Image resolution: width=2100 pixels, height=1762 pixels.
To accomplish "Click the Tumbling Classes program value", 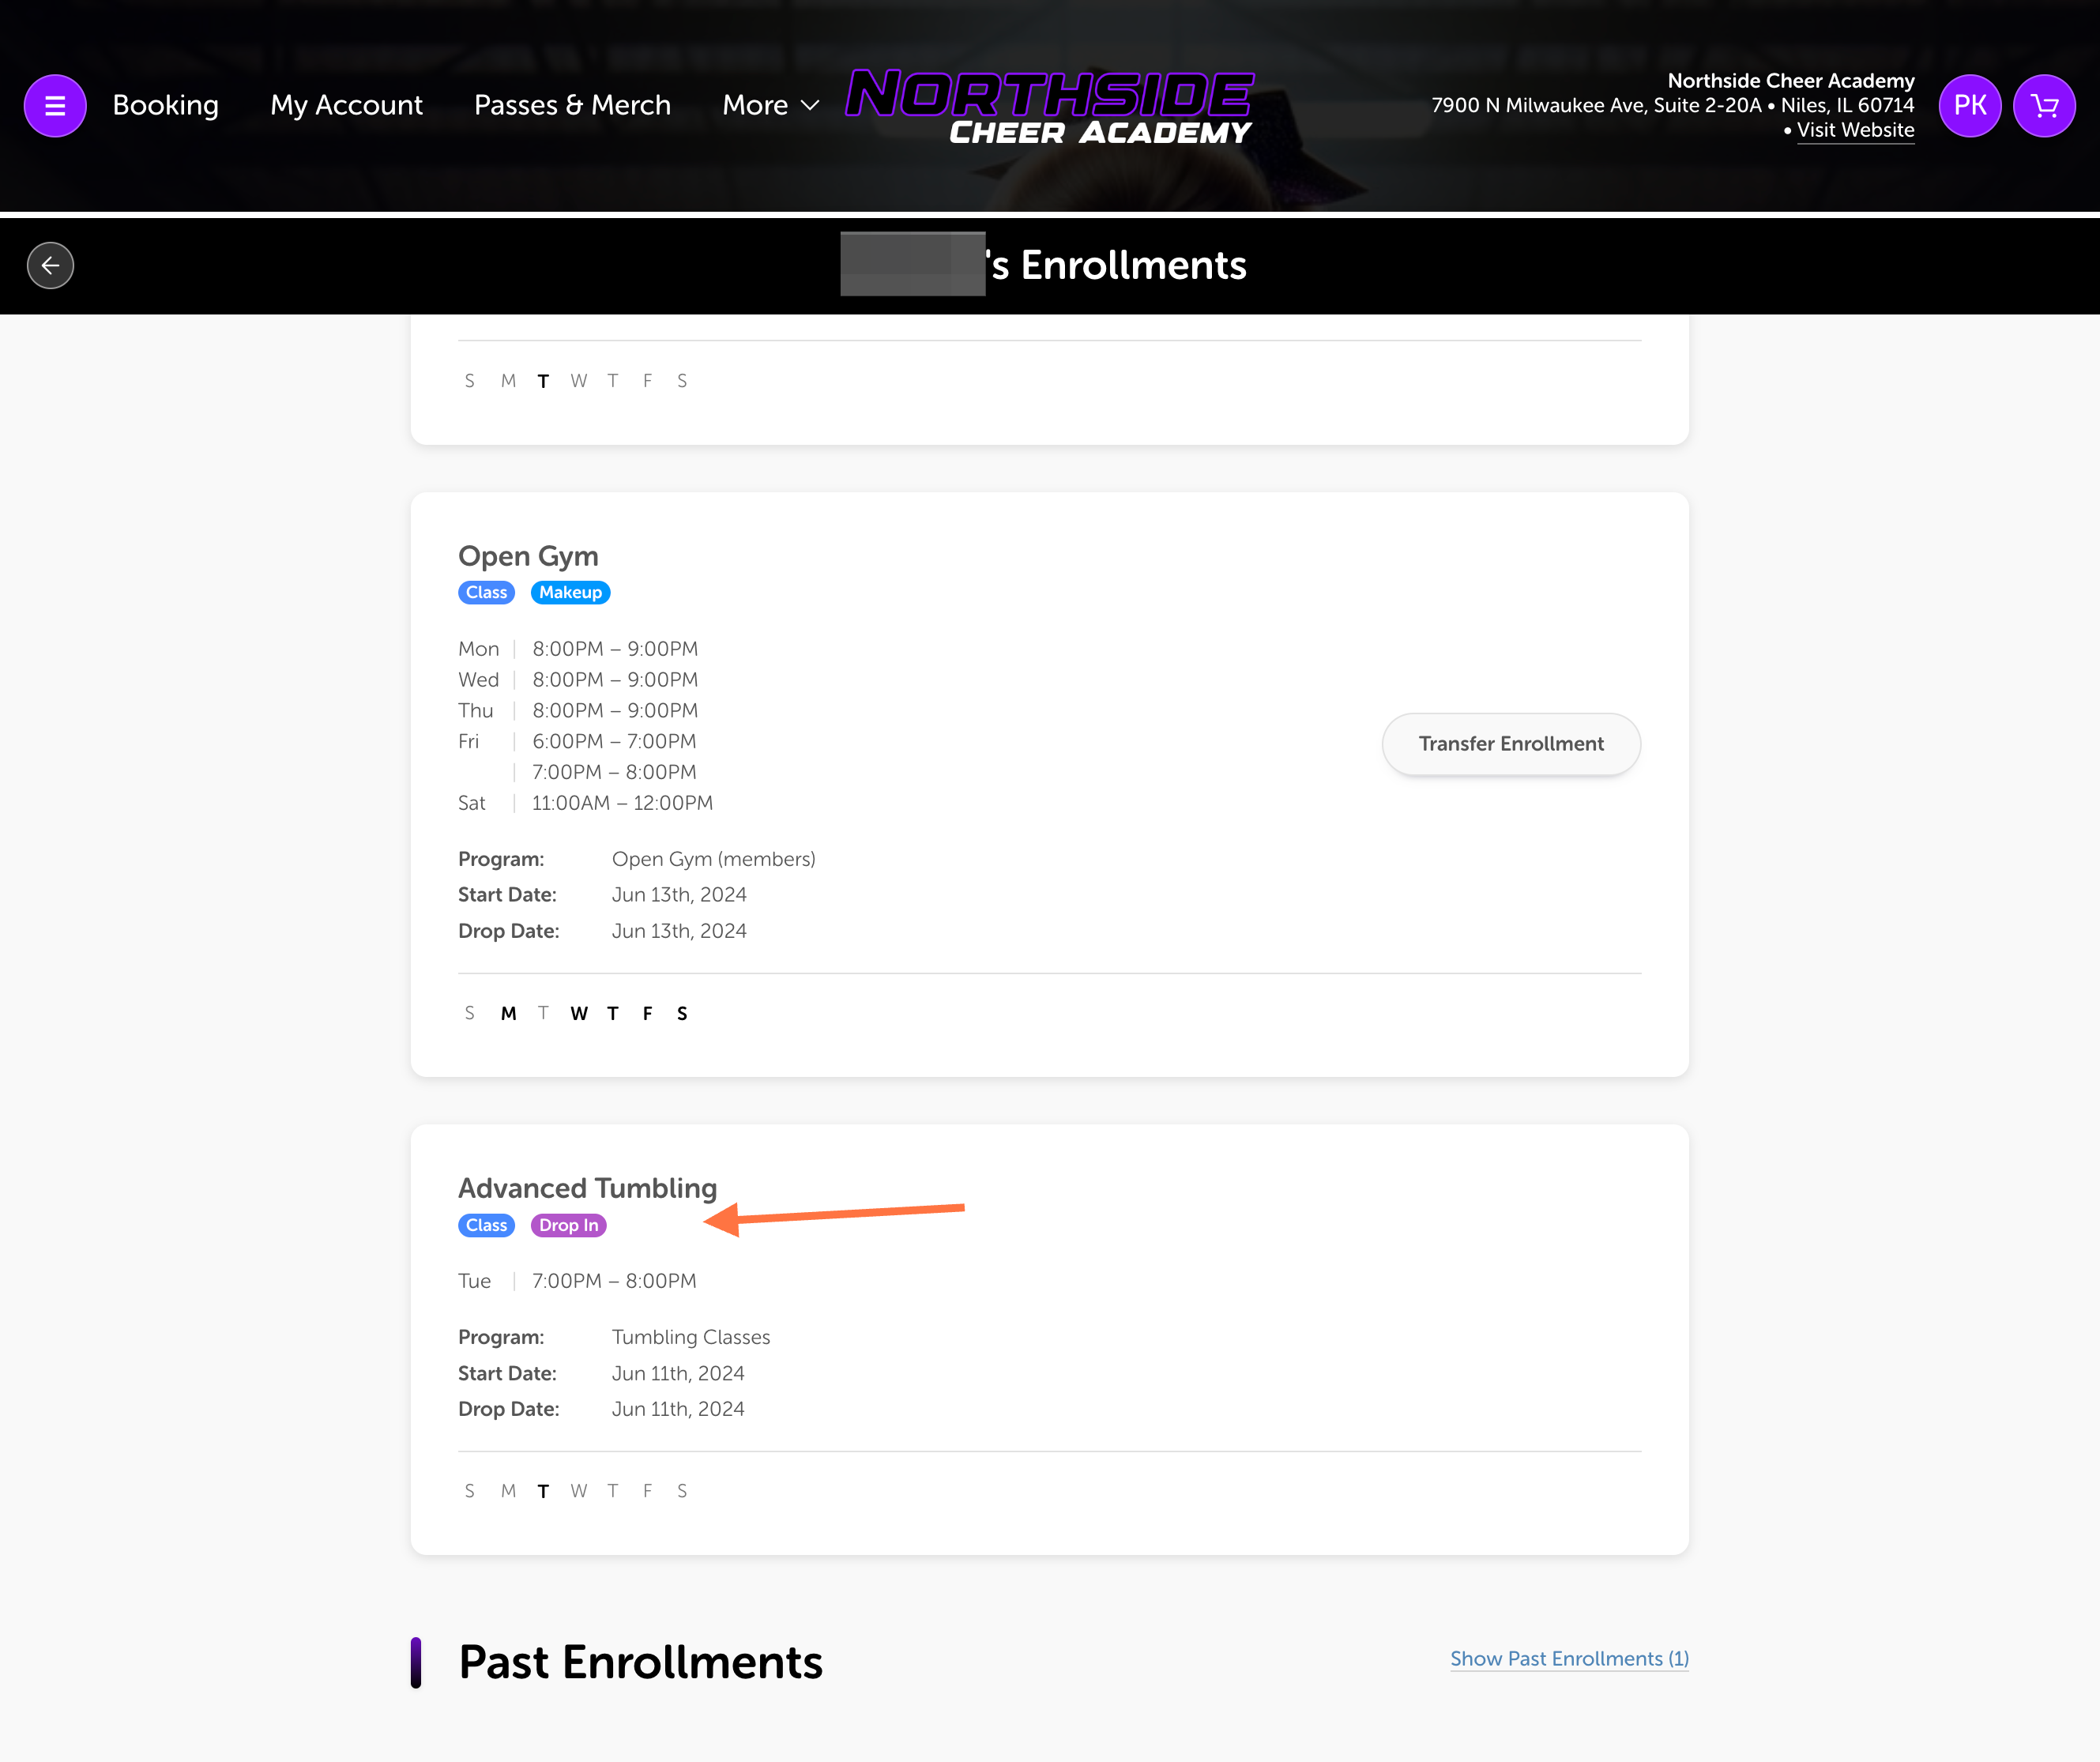I will (x=691, y=1337).
